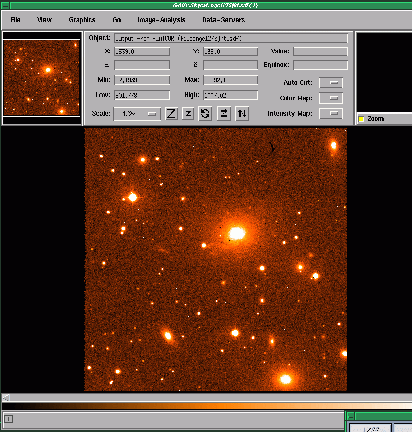Click the small z zoom-out icon
The image size is (412, 432).
(x=188, y=114)
